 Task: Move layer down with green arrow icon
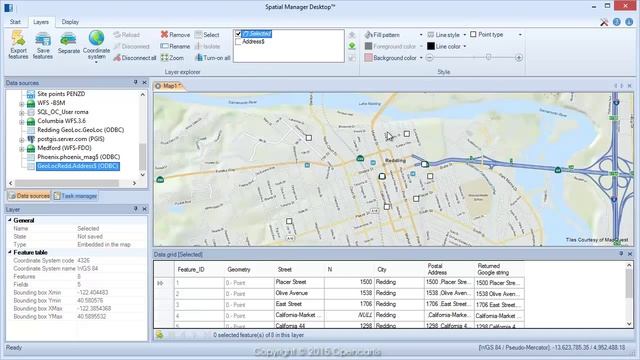tap(352, 46)
